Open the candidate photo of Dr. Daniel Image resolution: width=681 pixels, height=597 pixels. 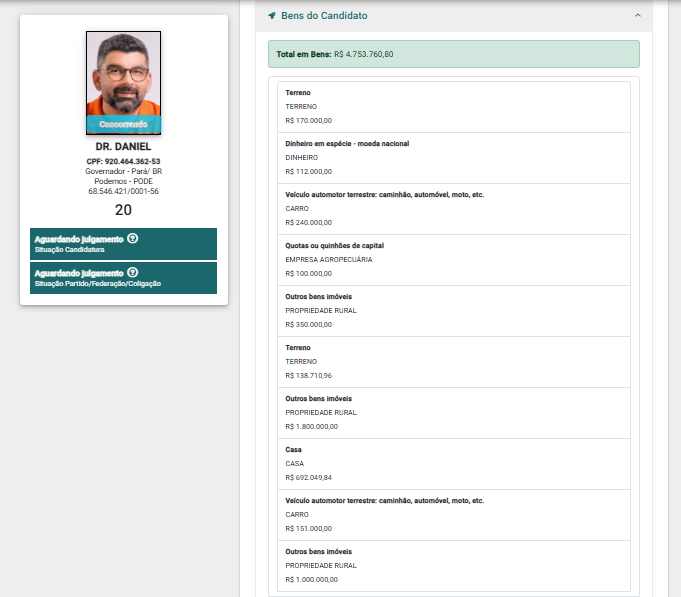pyautogui.click(x=123, y=82)
